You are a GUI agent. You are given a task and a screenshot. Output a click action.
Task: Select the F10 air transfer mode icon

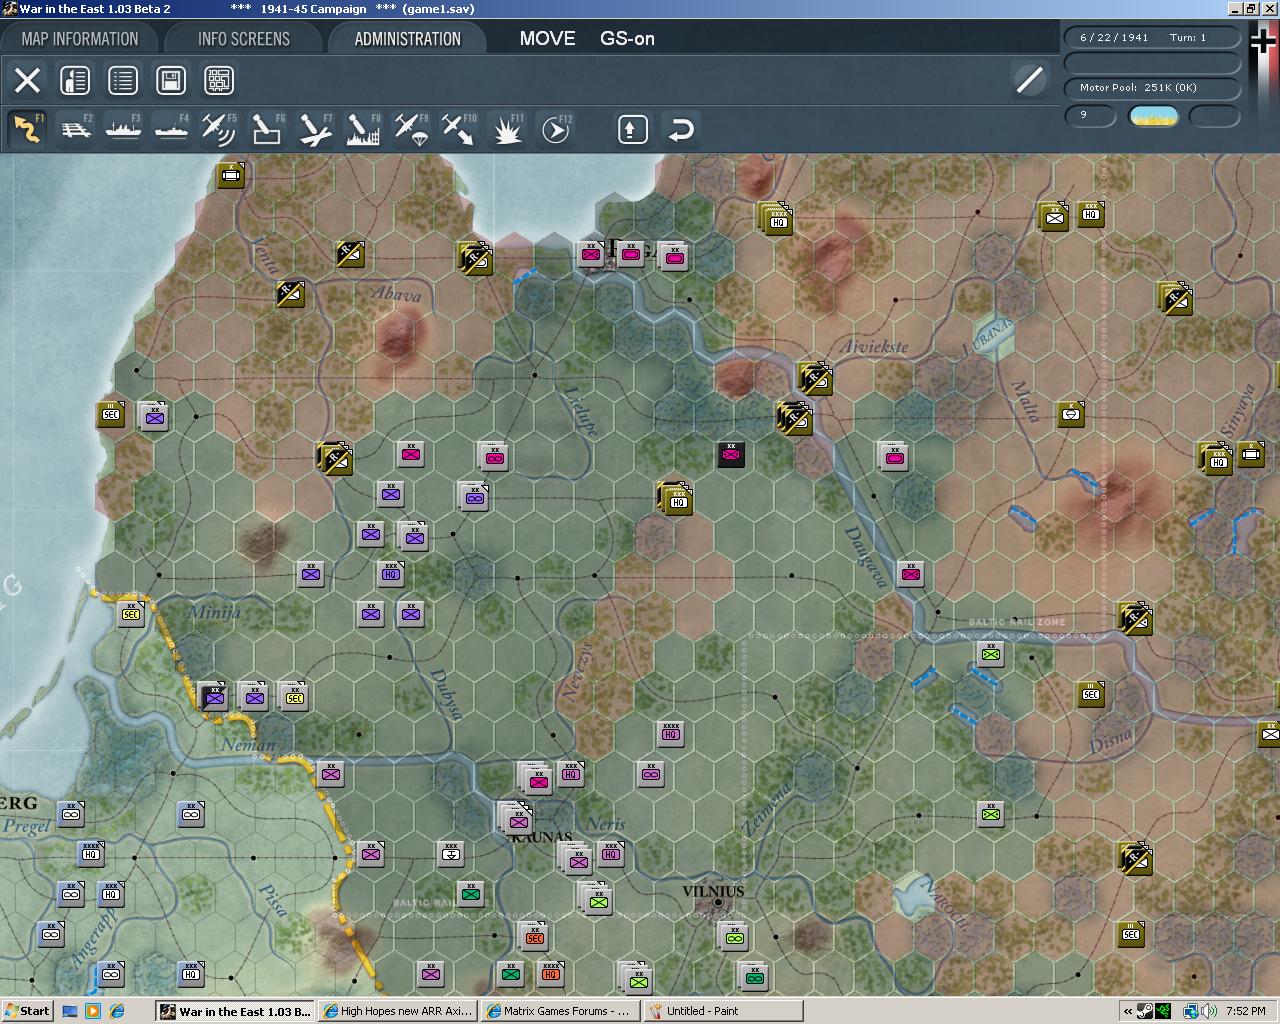pos(460,129)
